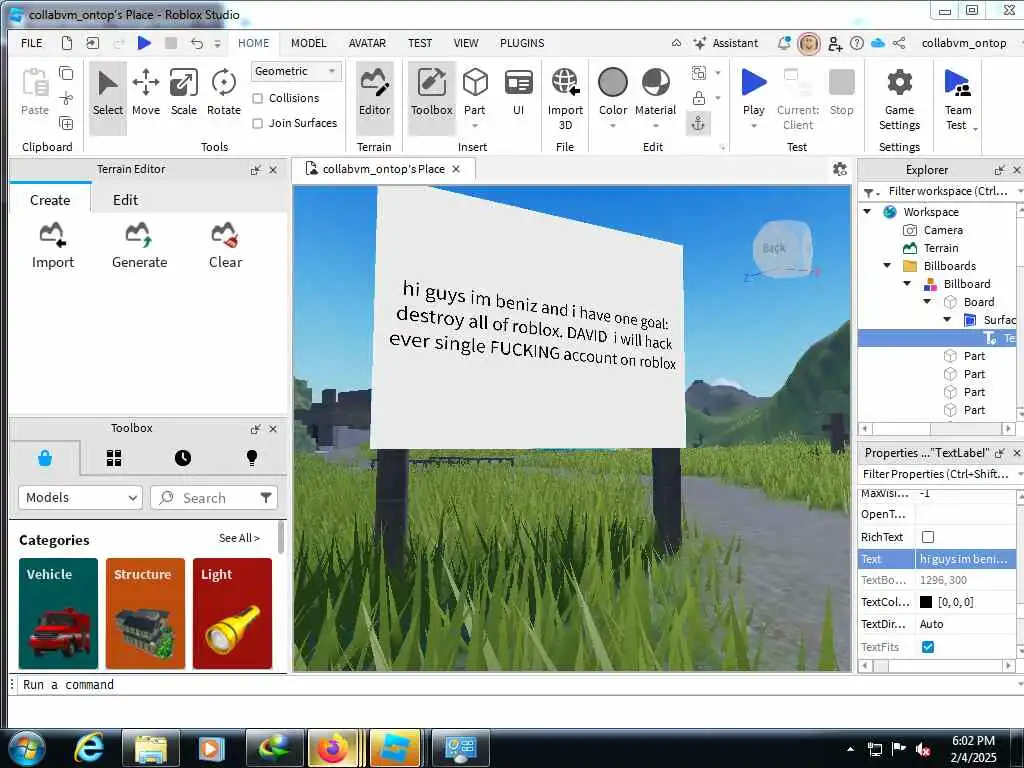
Task: Switch to Terrain Editor Edit tab
Action: tap(125, 200)
